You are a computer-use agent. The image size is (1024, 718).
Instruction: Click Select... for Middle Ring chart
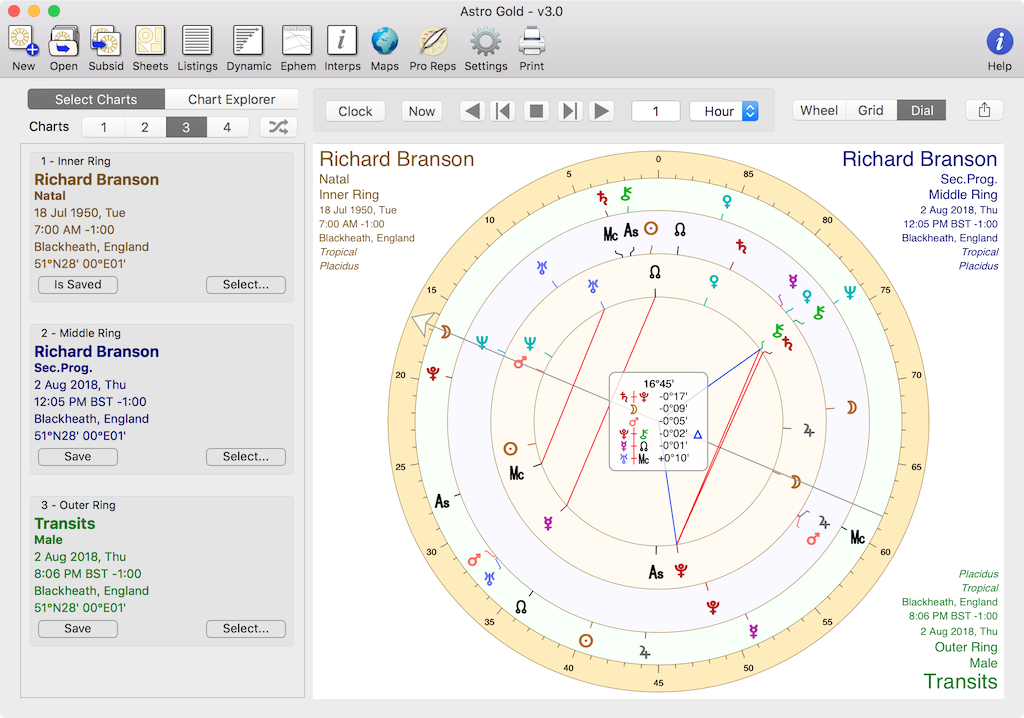(x=246, y=457)
